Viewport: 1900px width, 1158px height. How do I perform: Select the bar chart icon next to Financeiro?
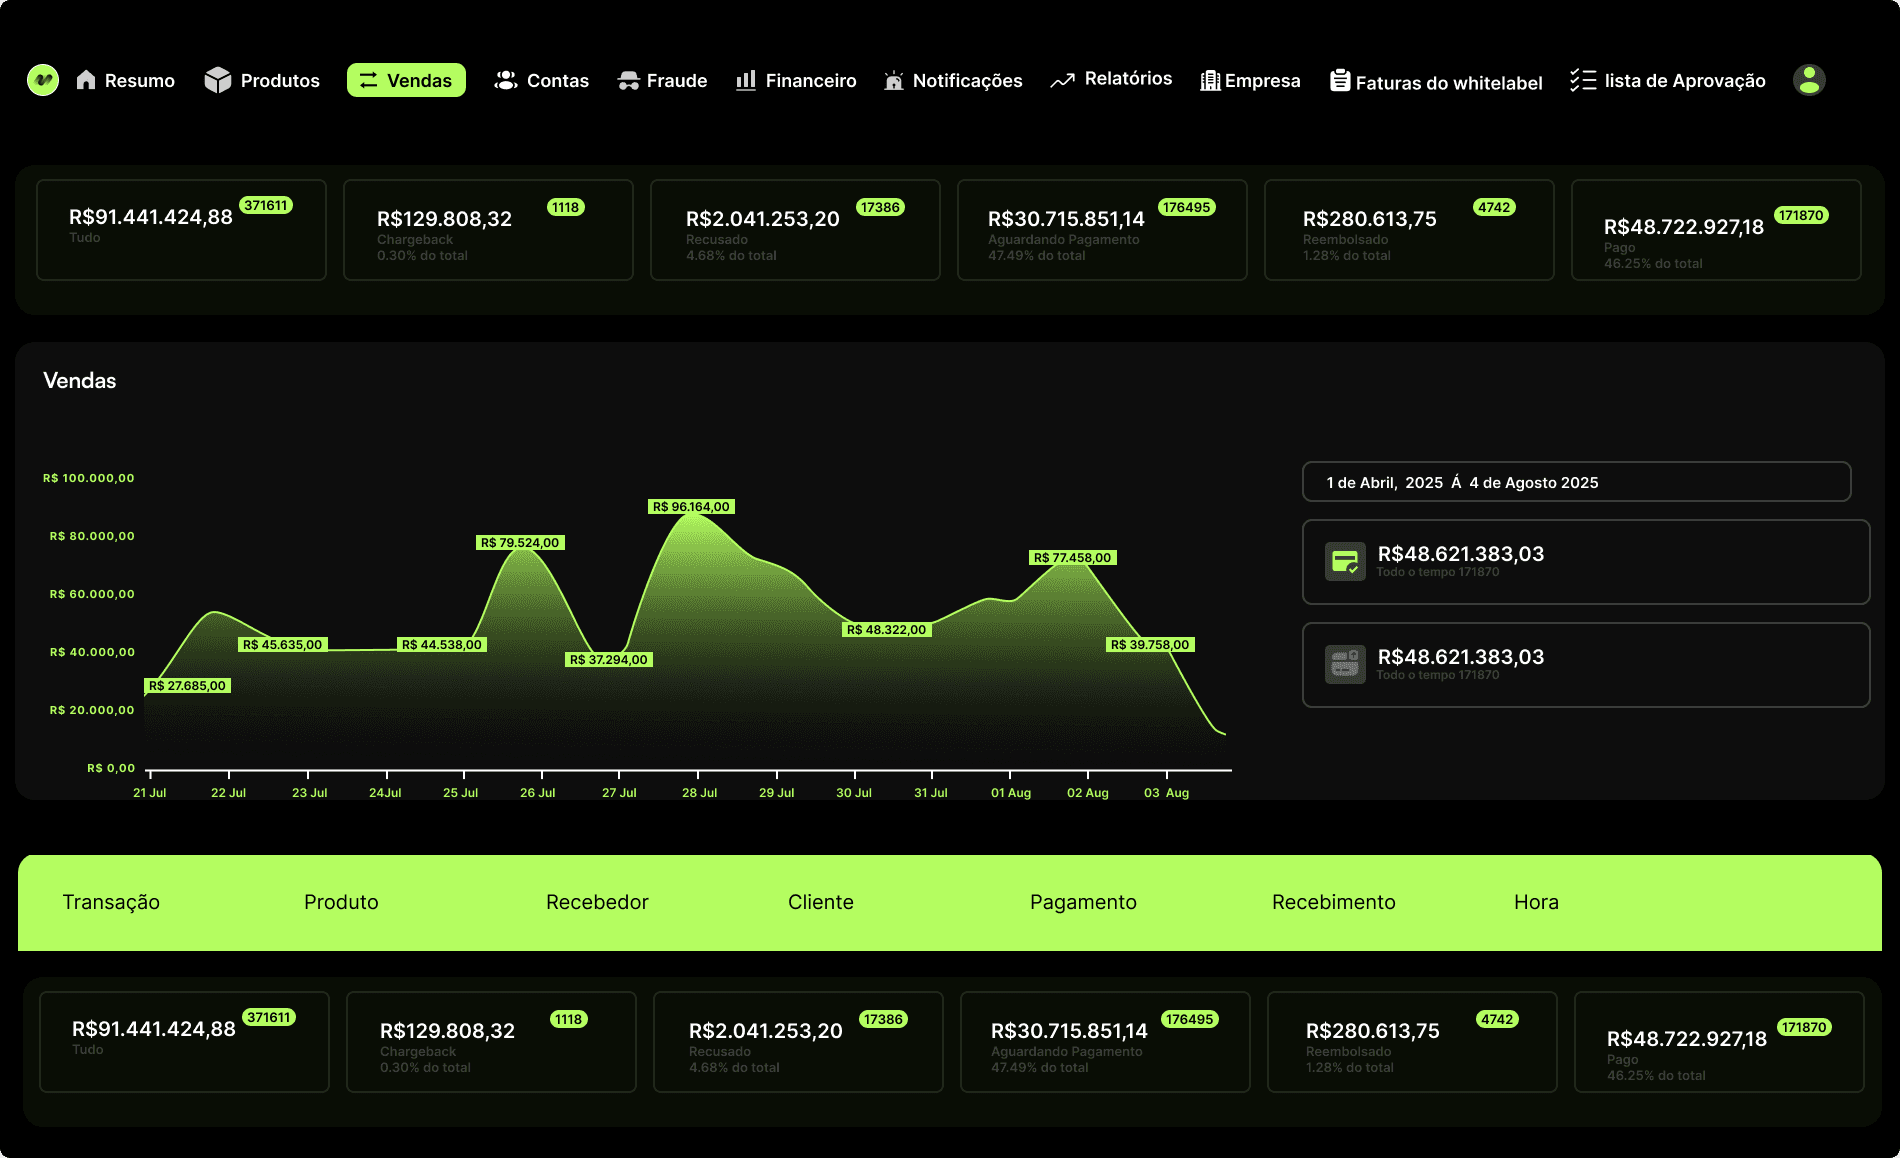tap(744, 80)
